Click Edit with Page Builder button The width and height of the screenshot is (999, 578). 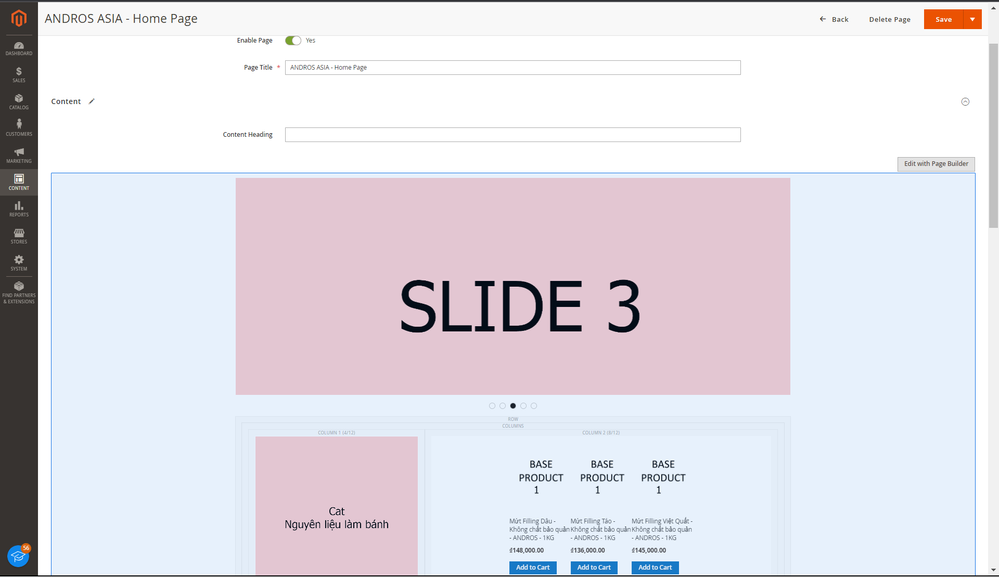[x=936, y=164]
